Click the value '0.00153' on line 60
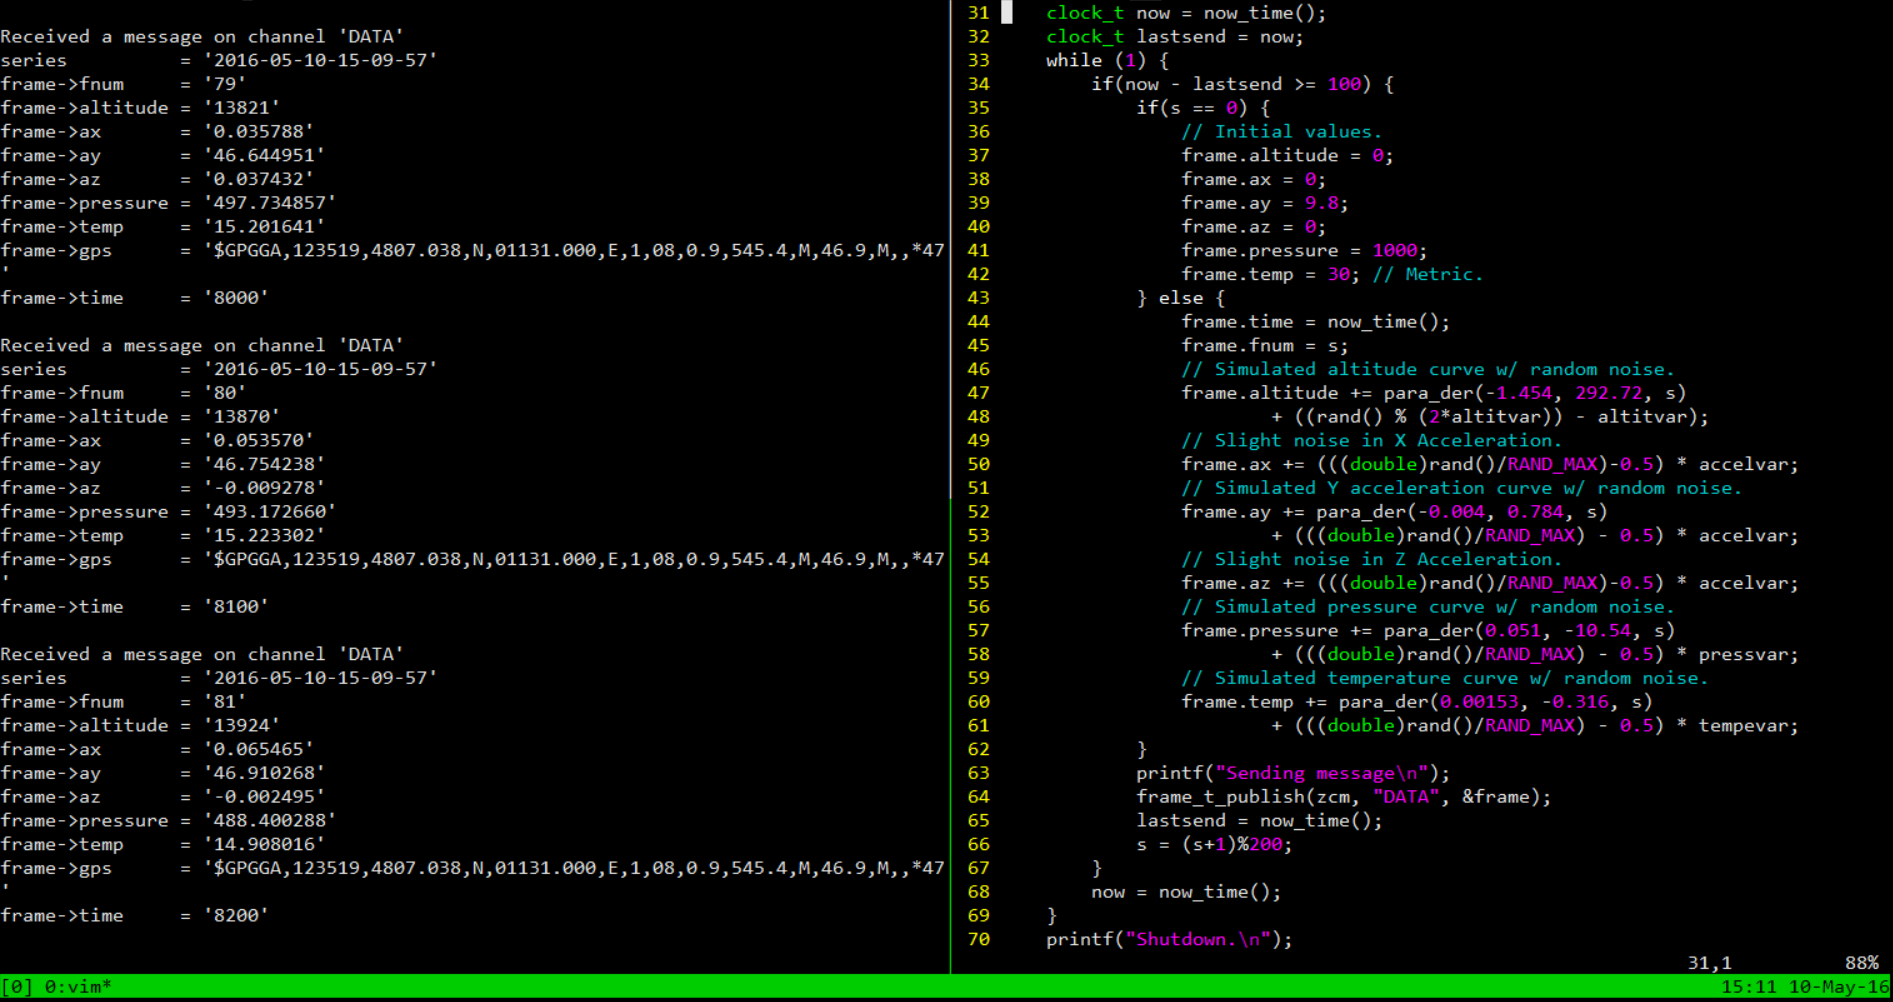 point(1478,702)
